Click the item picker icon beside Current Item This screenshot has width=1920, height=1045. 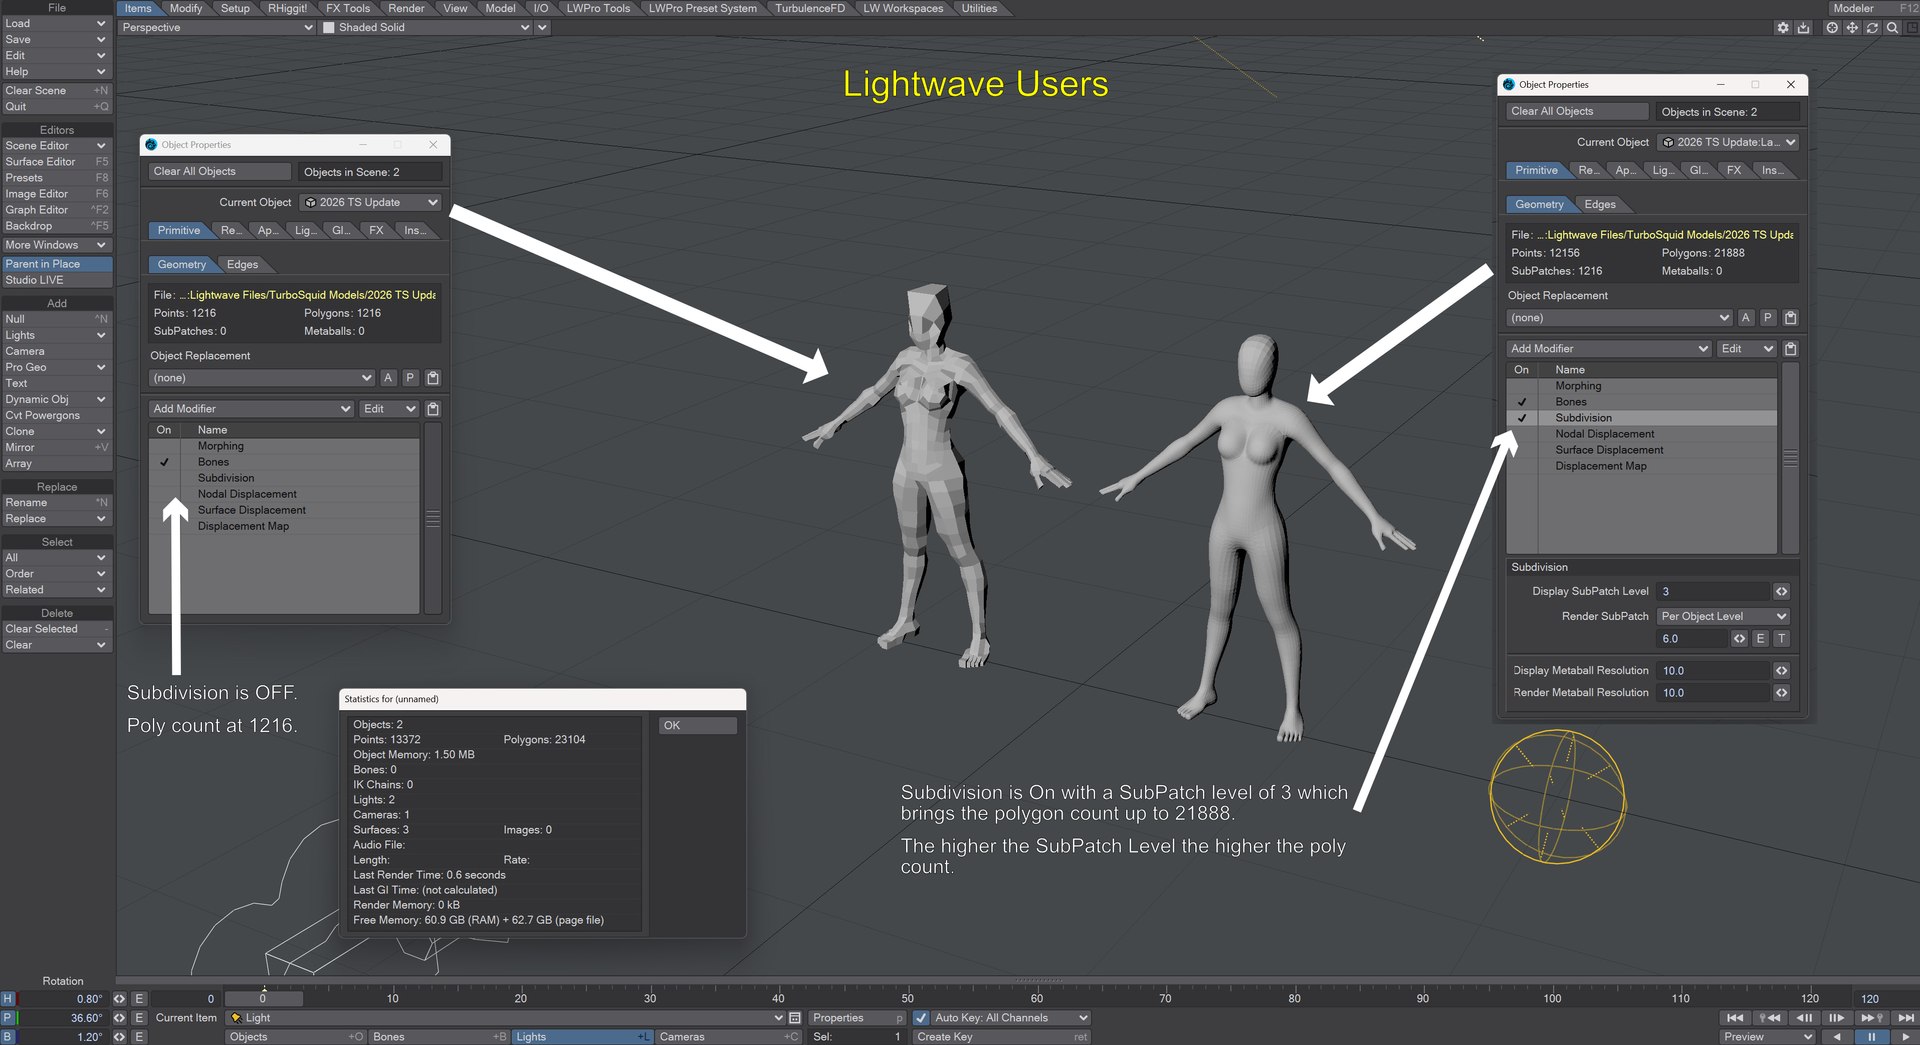click(x=795, y=1018)
